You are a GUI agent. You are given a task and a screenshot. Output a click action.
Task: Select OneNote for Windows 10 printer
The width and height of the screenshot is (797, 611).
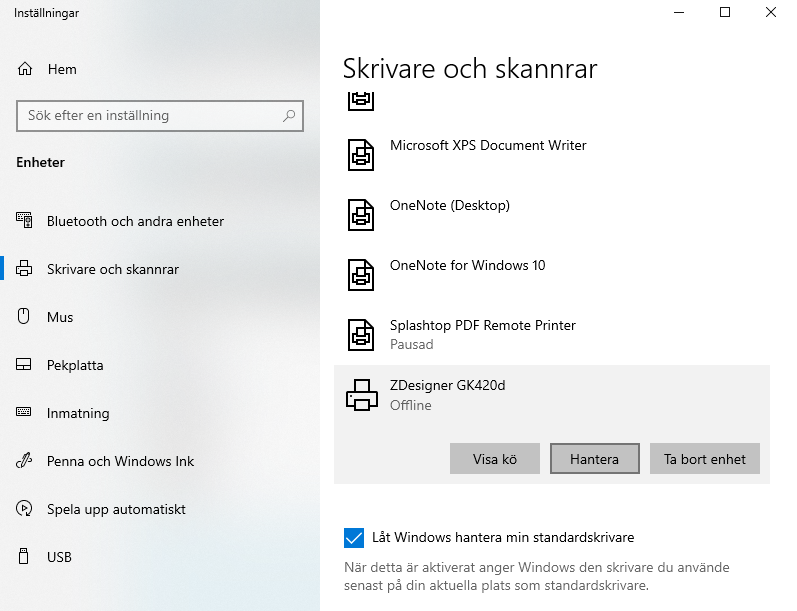point(467,266)
